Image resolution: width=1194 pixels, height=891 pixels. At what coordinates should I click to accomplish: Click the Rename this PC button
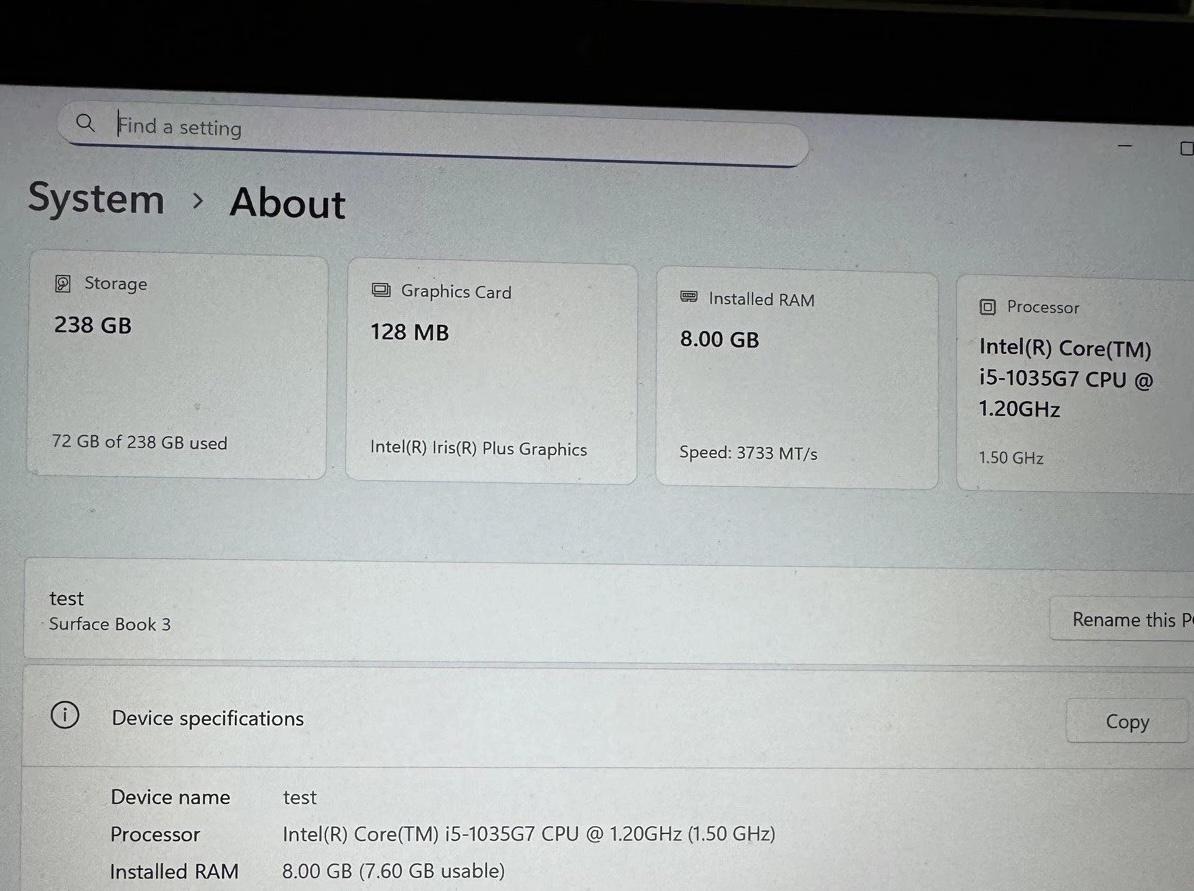coord(1122,619)
